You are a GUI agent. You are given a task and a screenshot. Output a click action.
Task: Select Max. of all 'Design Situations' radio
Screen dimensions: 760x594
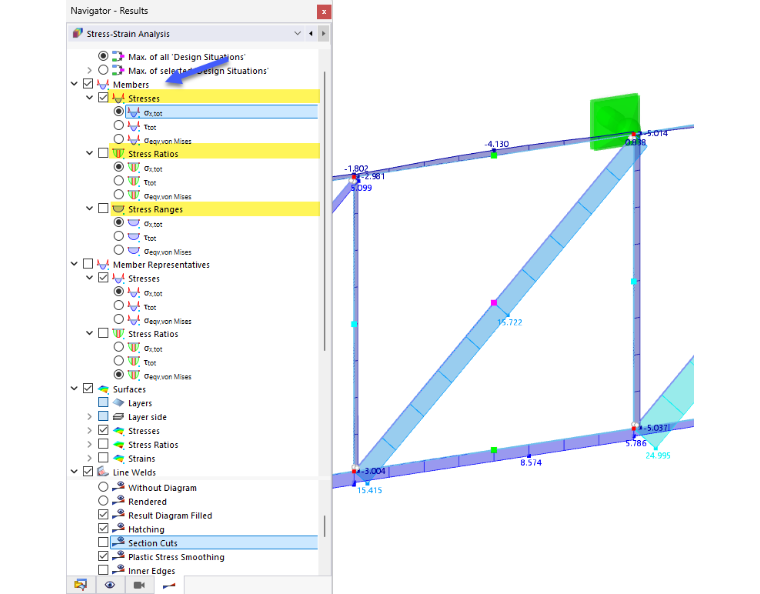click(103, 56)
